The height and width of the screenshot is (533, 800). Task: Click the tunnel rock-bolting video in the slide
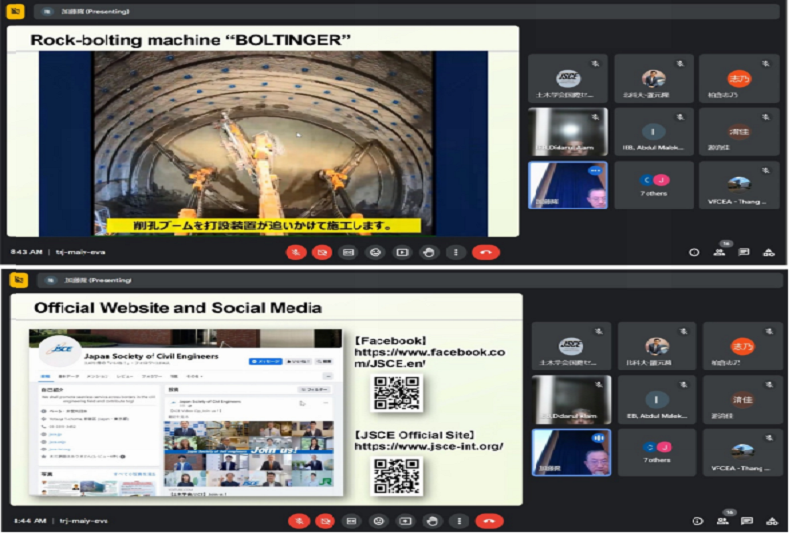(263, 143)
